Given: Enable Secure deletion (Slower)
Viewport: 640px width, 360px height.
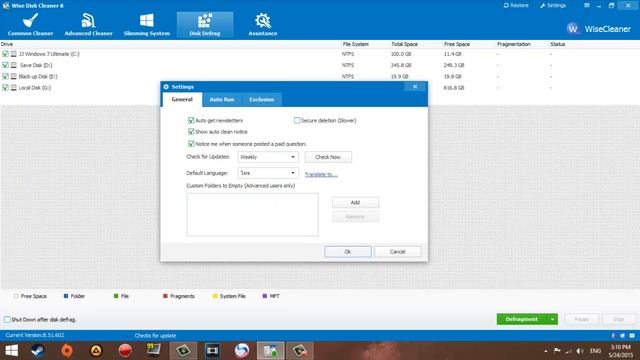Looking at the screenshot, I should click(x=297, y=120).
